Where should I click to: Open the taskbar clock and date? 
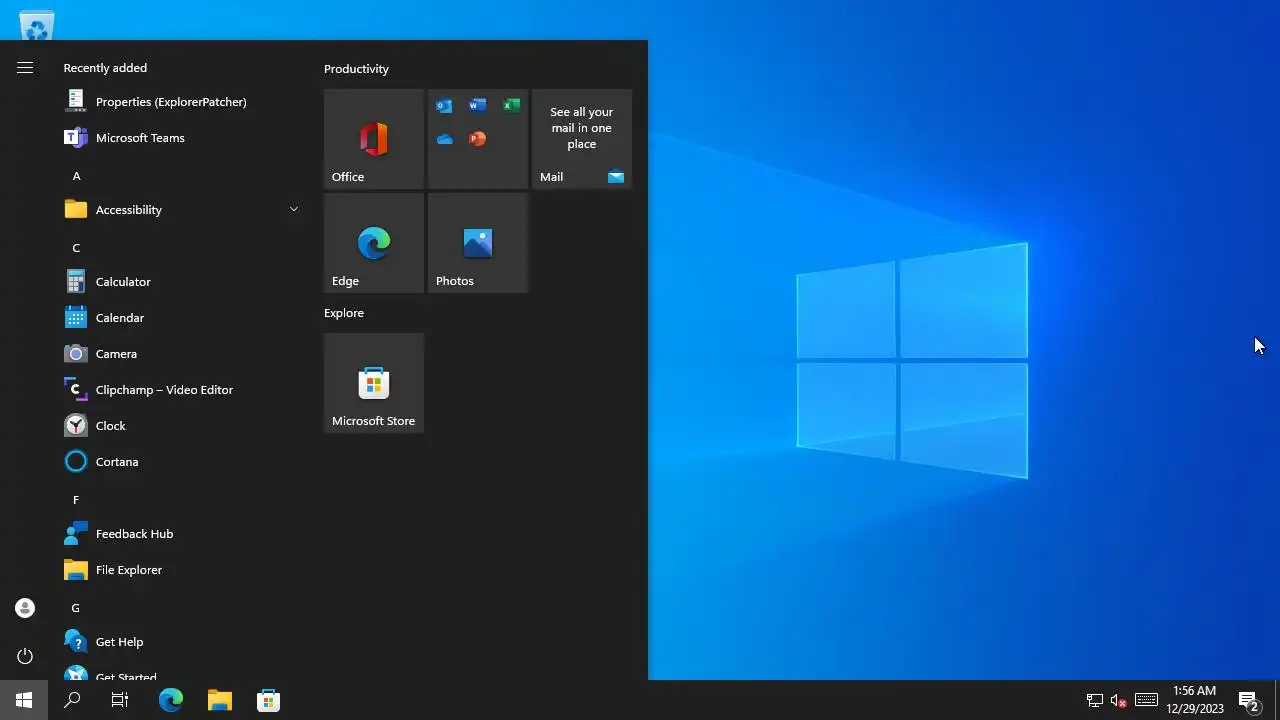click(x=1195, y=700)
